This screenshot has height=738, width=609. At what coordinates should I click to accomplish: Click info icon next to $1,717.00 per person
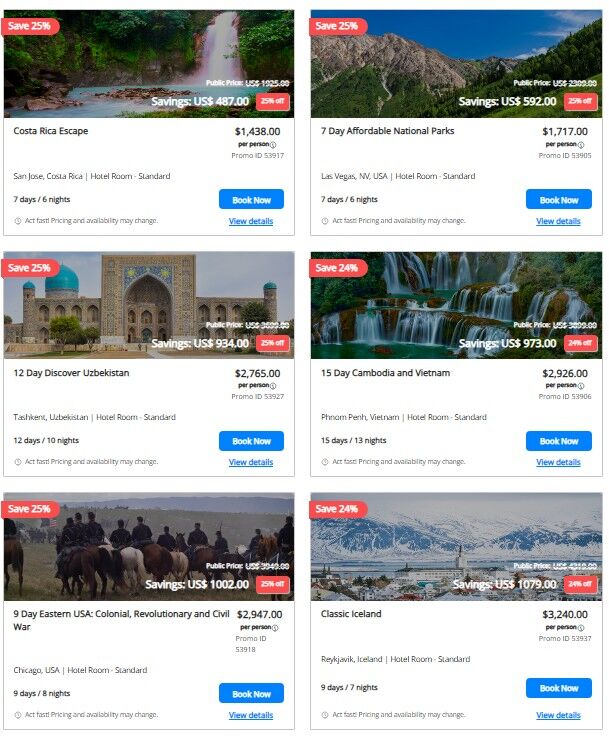581,144
